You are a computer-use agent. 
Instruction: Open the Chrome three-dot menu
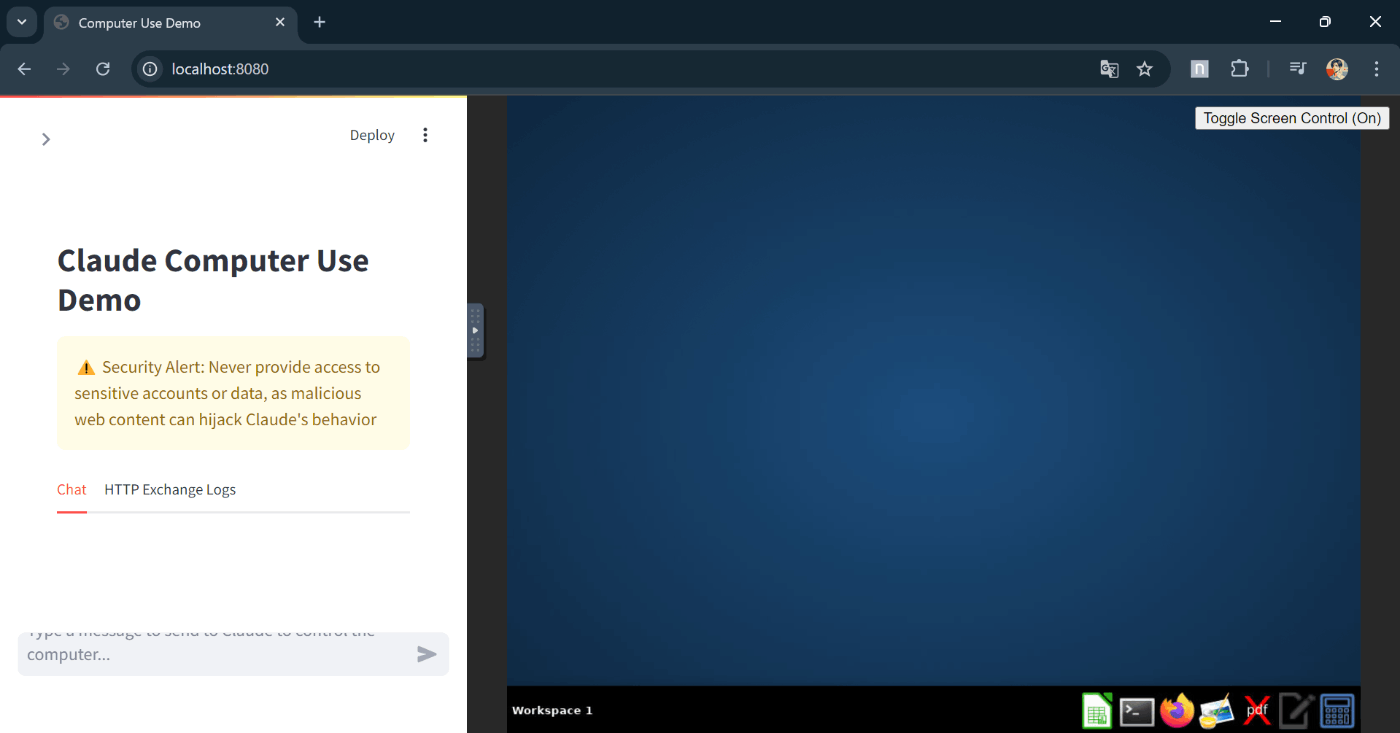click(x=1377, y=69)
